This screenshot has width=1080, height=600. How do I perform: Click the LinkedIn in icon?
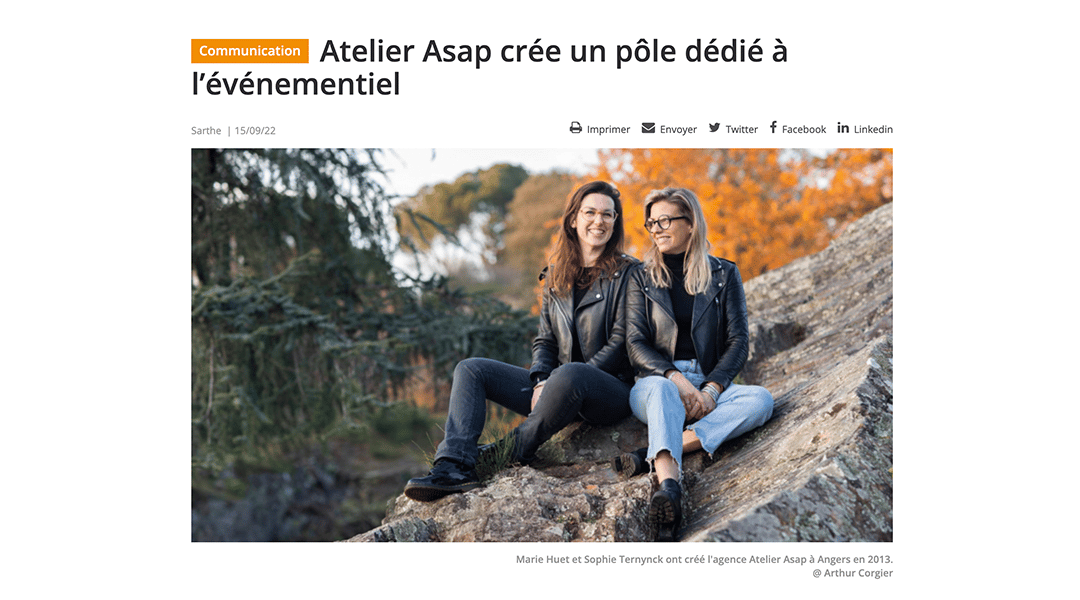pos(843,127)
